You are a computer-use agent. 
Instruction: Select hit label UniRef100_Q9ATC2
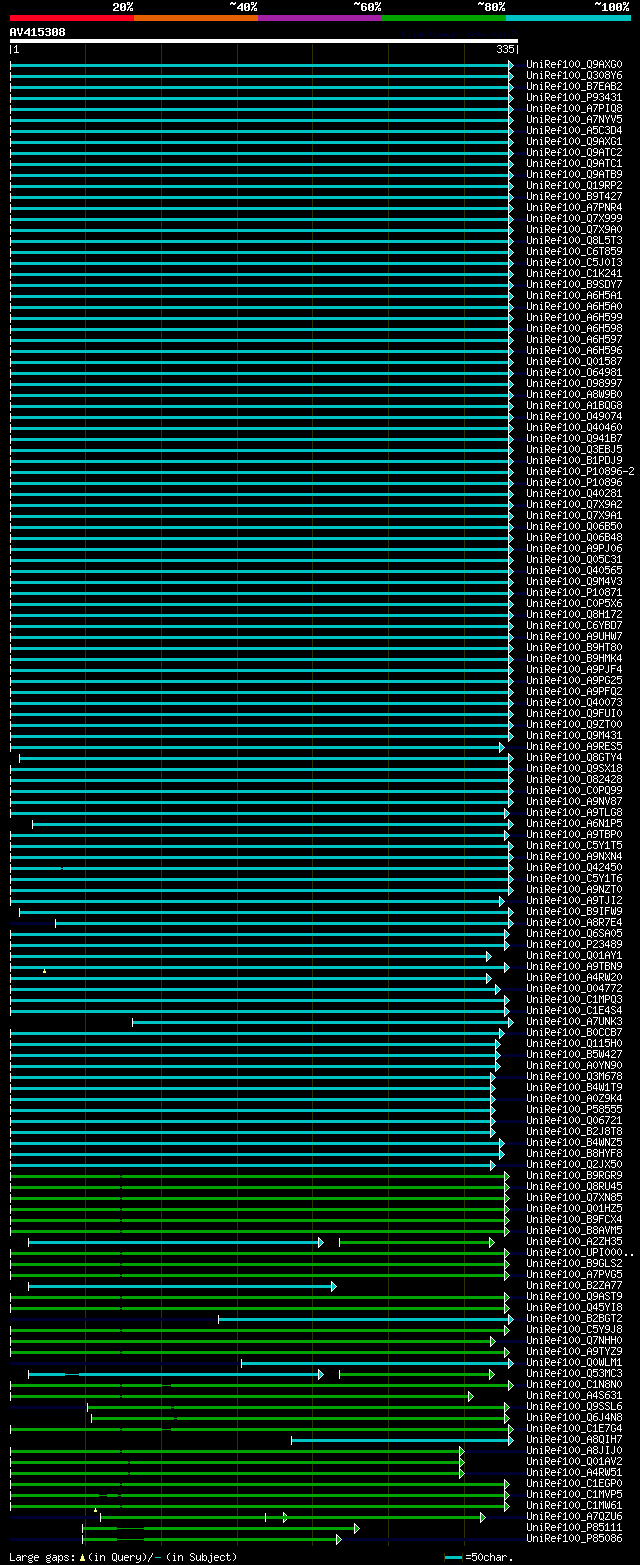[x=574, y=153]
